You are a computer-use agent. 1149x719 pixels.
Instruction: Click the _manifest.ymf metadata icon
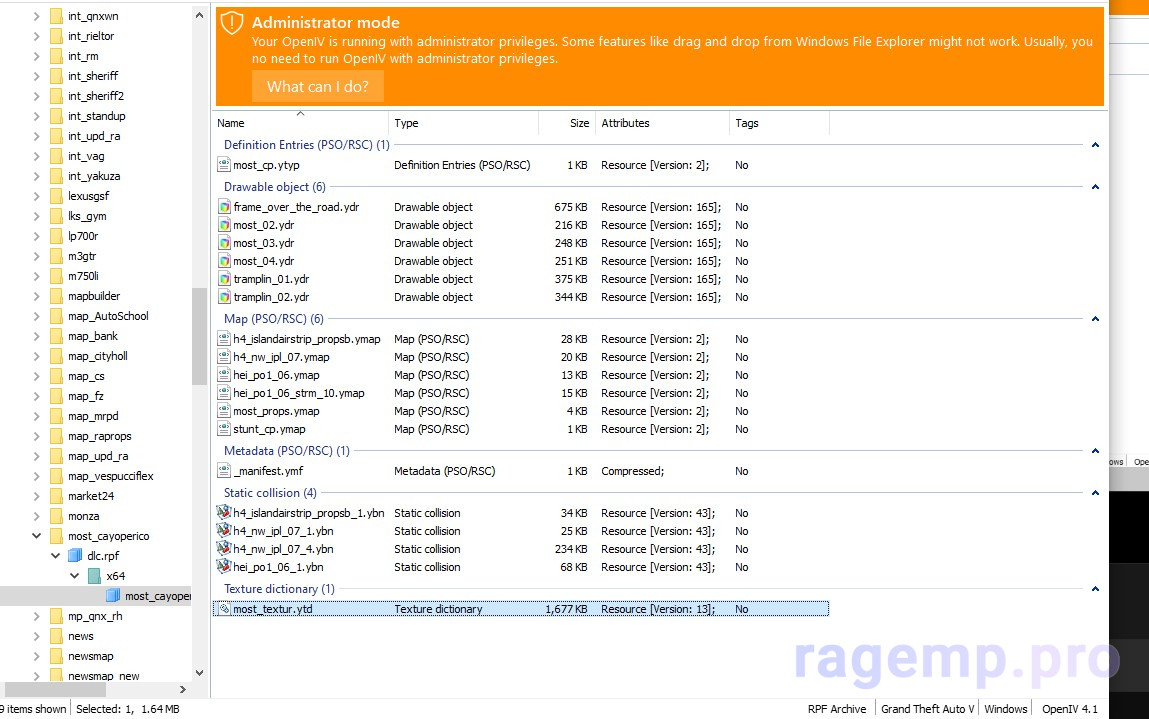pos(224,471)
